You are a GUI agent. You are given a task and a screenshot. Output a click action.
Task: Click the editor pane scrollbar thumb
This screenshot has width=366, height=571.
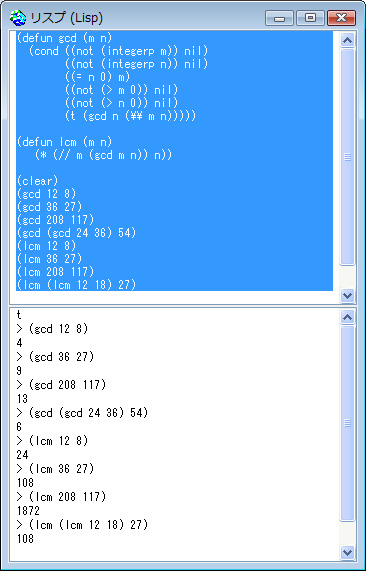[x=347, y=157]
